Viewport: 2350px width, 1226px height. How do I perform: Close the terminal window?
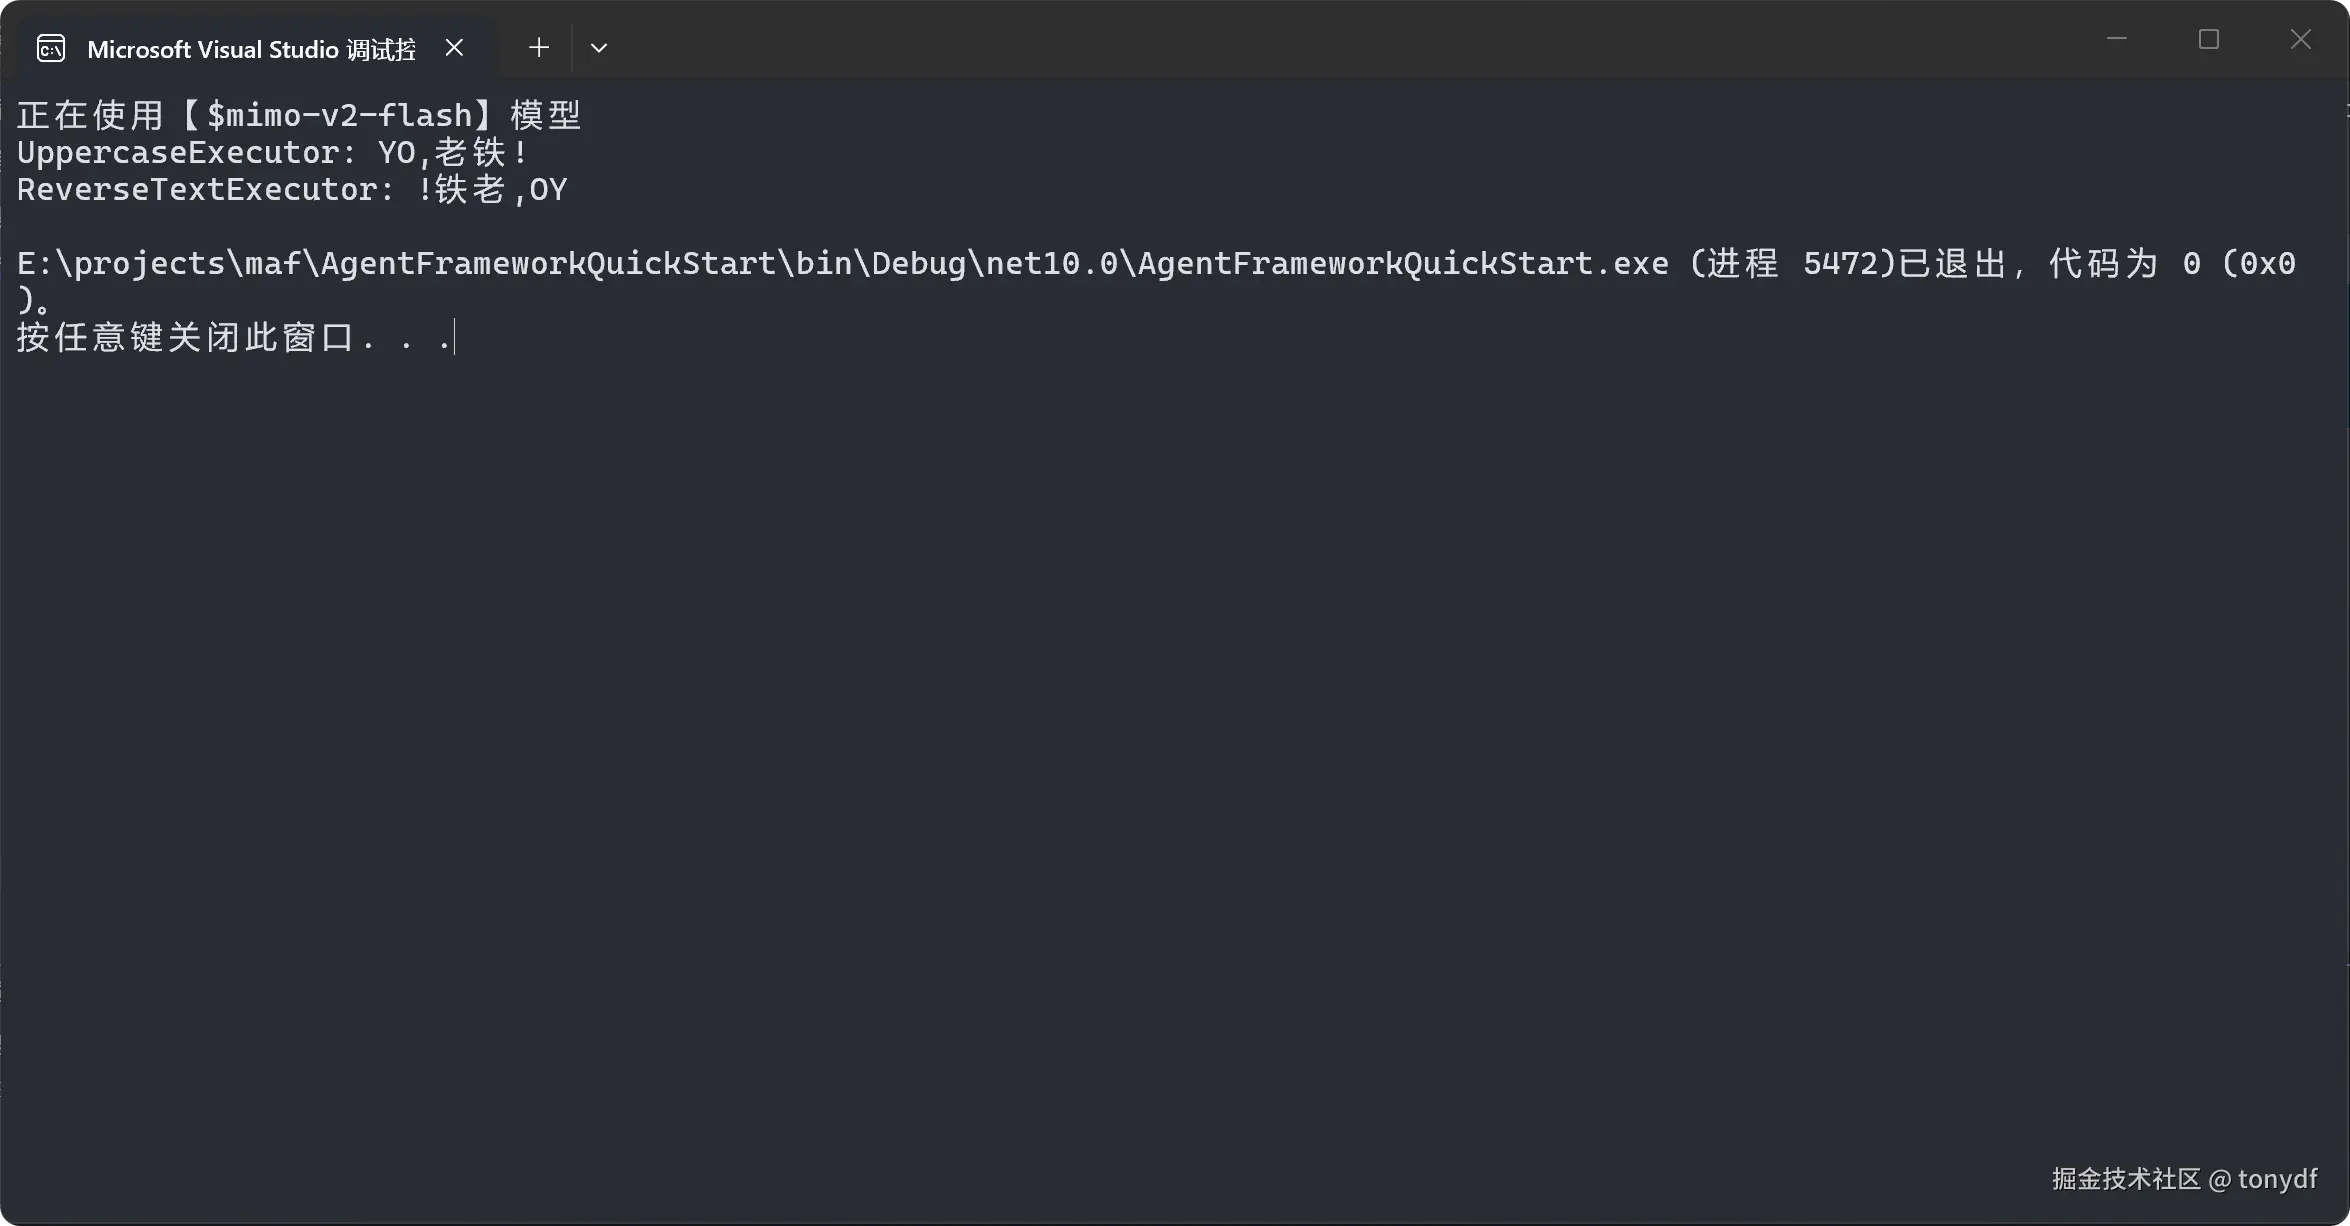(x=2301, y=40)
